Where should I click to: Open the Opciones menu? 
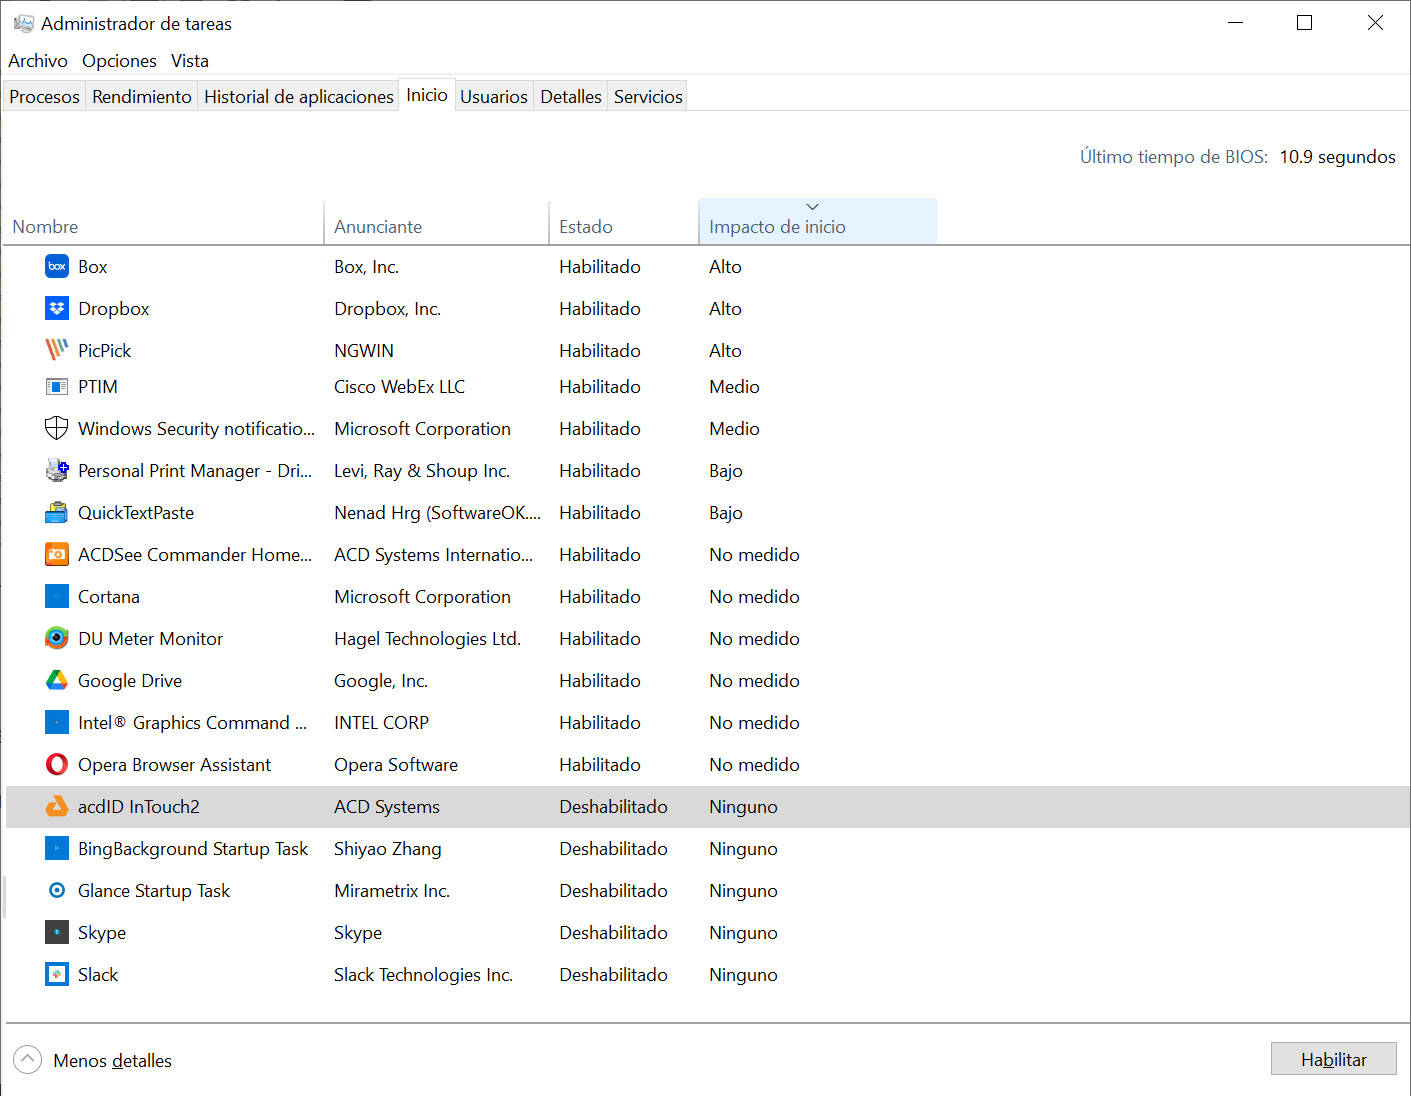pyautogui.click(x=119, y=61)
